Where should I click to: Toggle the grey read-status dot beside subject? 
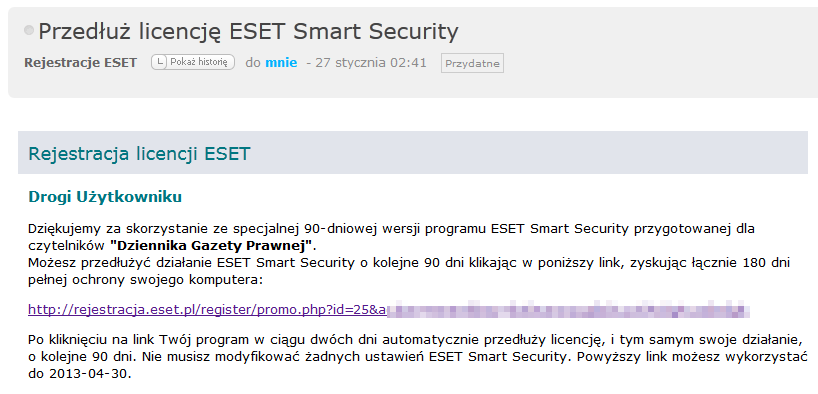tap(29, 30)
